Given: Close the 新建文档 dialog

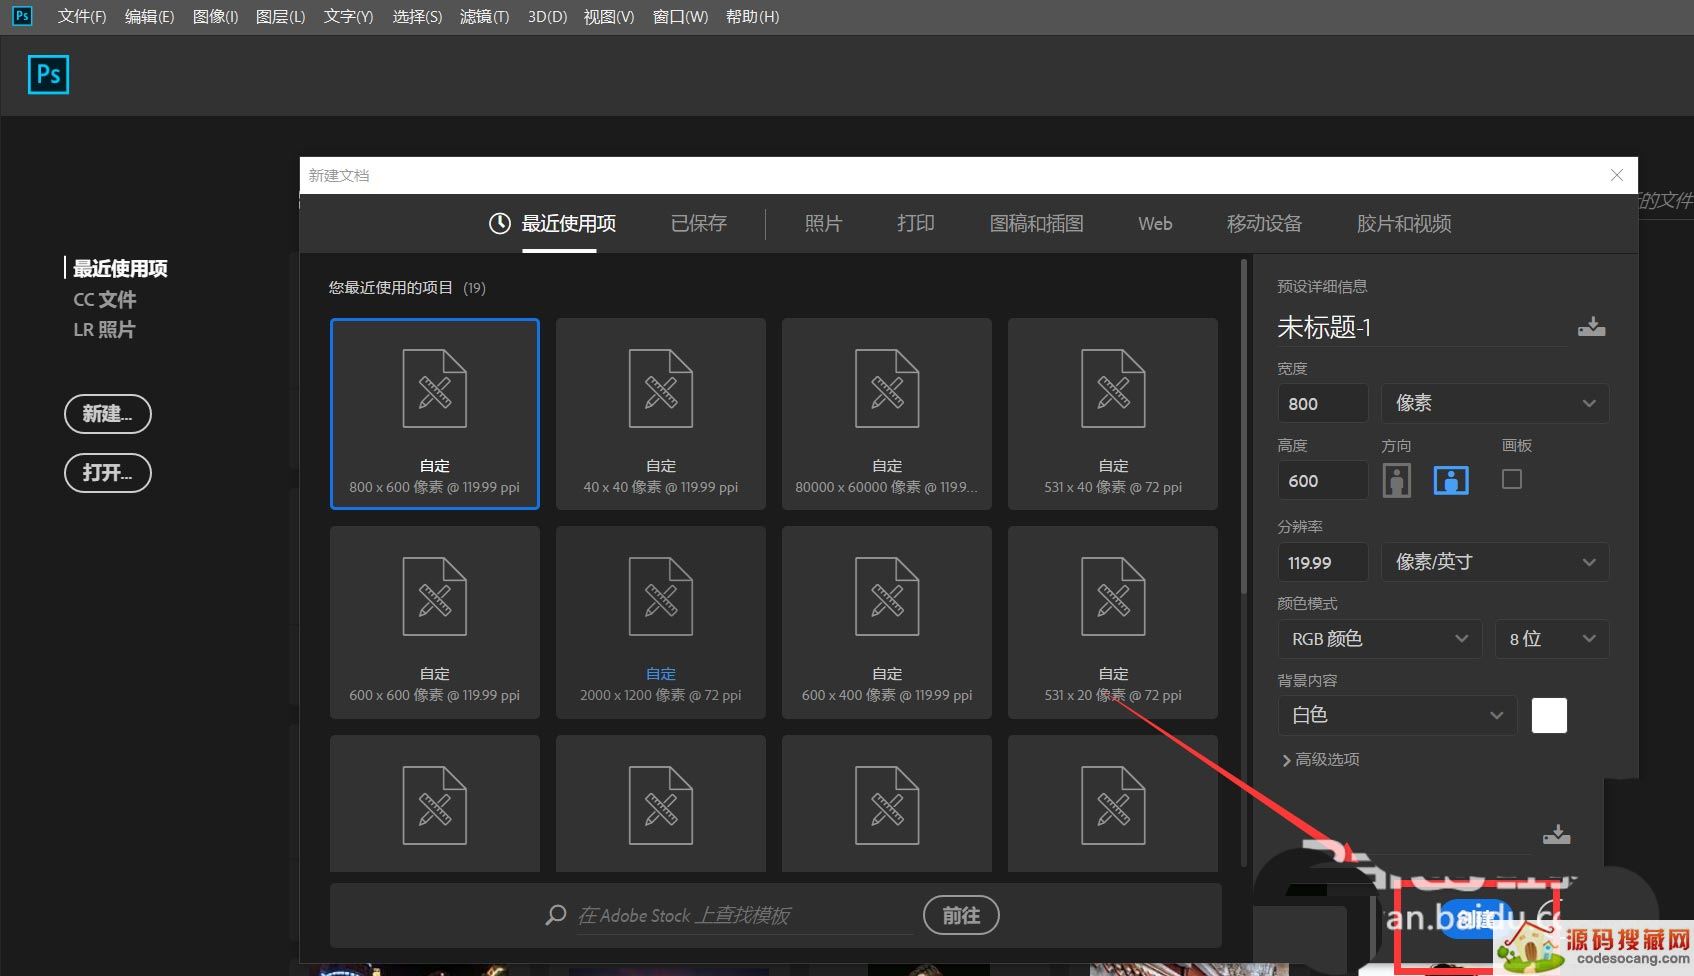Looking at the screenshot, I should pyautogui.click(x=1616, y=175).
